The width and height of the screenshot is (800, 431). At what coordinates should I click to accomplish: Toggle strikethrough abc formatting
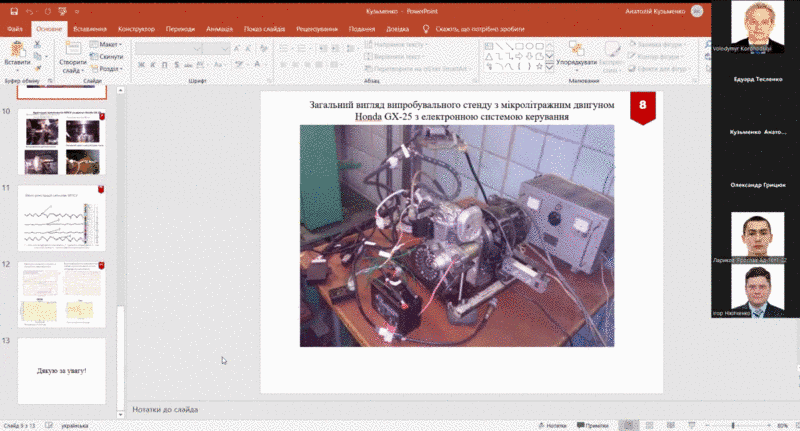coord(188,65)
